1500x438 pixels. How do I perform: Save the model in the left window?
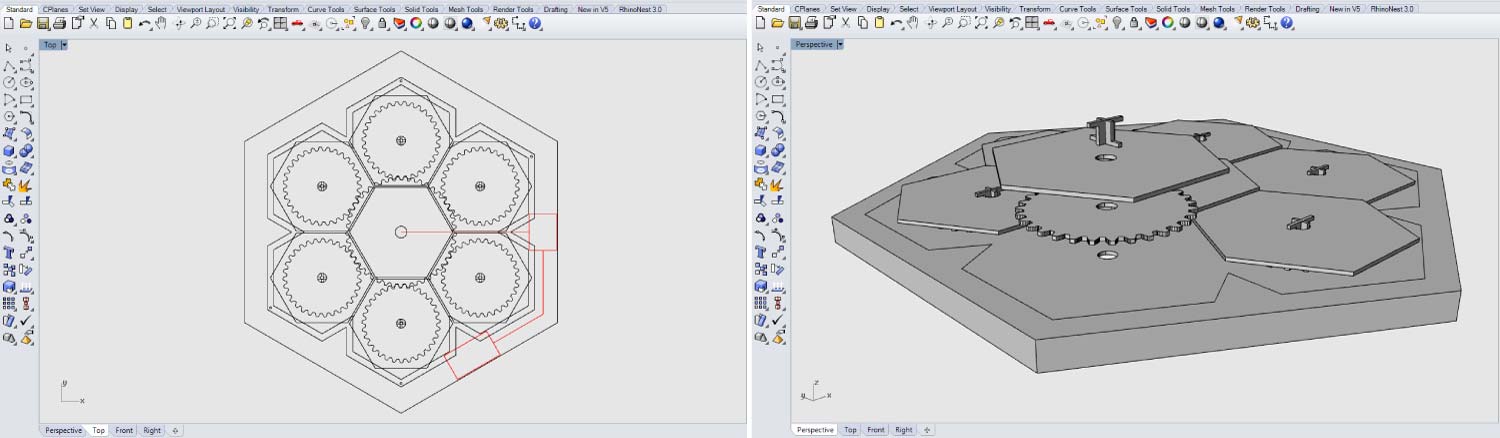(42, 23)
